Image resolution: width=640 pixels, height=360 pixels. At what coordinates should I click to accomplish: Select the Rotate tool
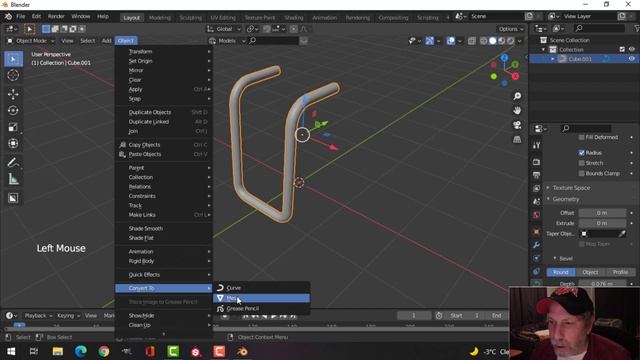pyautogui.click(x=13, y=111)
